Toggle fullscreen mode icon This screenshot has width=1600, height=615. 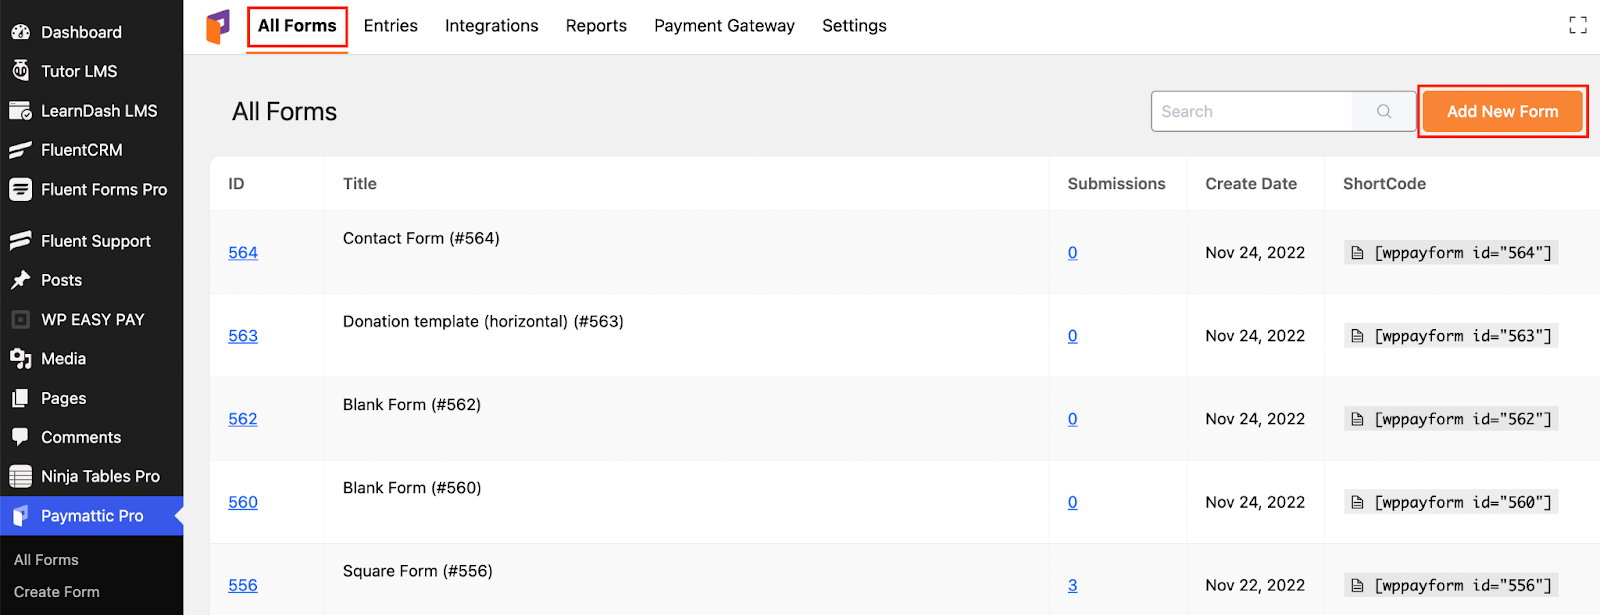tap(1578, 25)
